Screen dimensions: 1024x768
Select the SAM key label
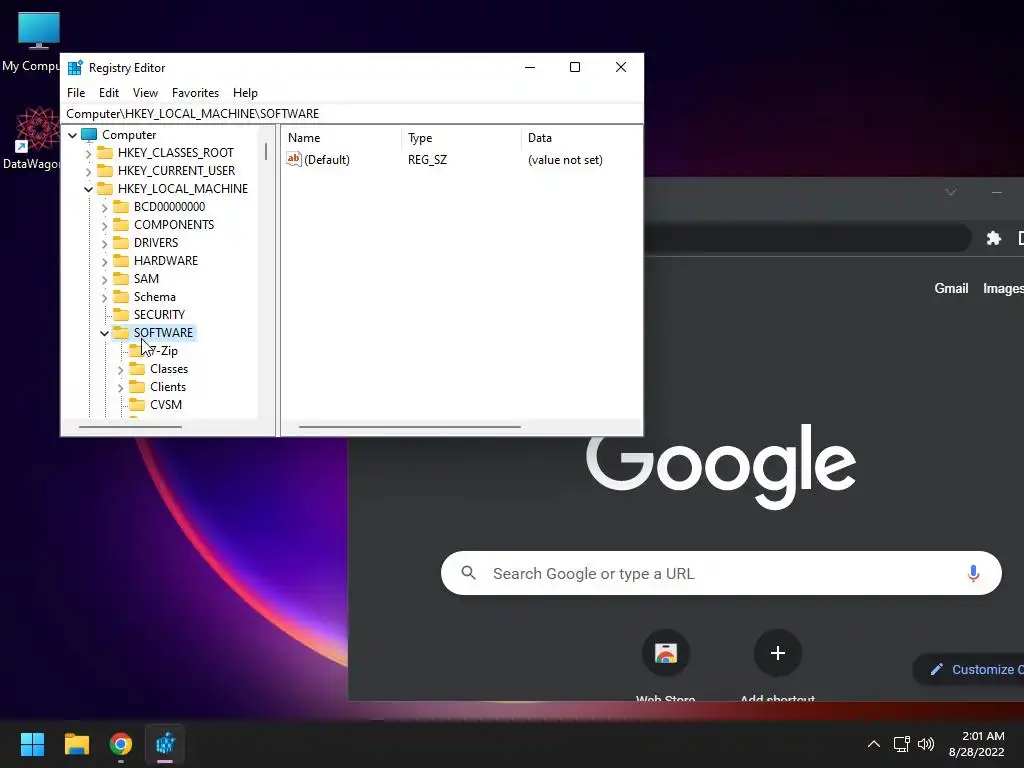point(146,279)
